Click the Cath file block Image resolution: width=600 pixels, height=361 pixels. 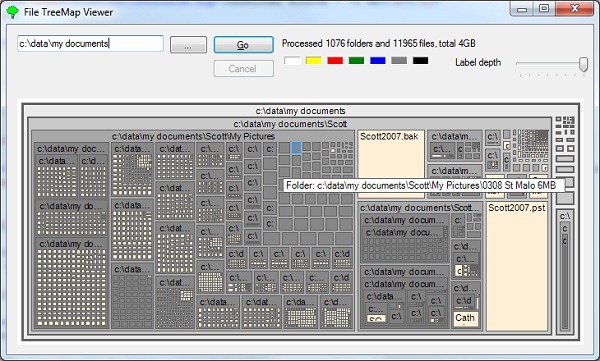465,319
